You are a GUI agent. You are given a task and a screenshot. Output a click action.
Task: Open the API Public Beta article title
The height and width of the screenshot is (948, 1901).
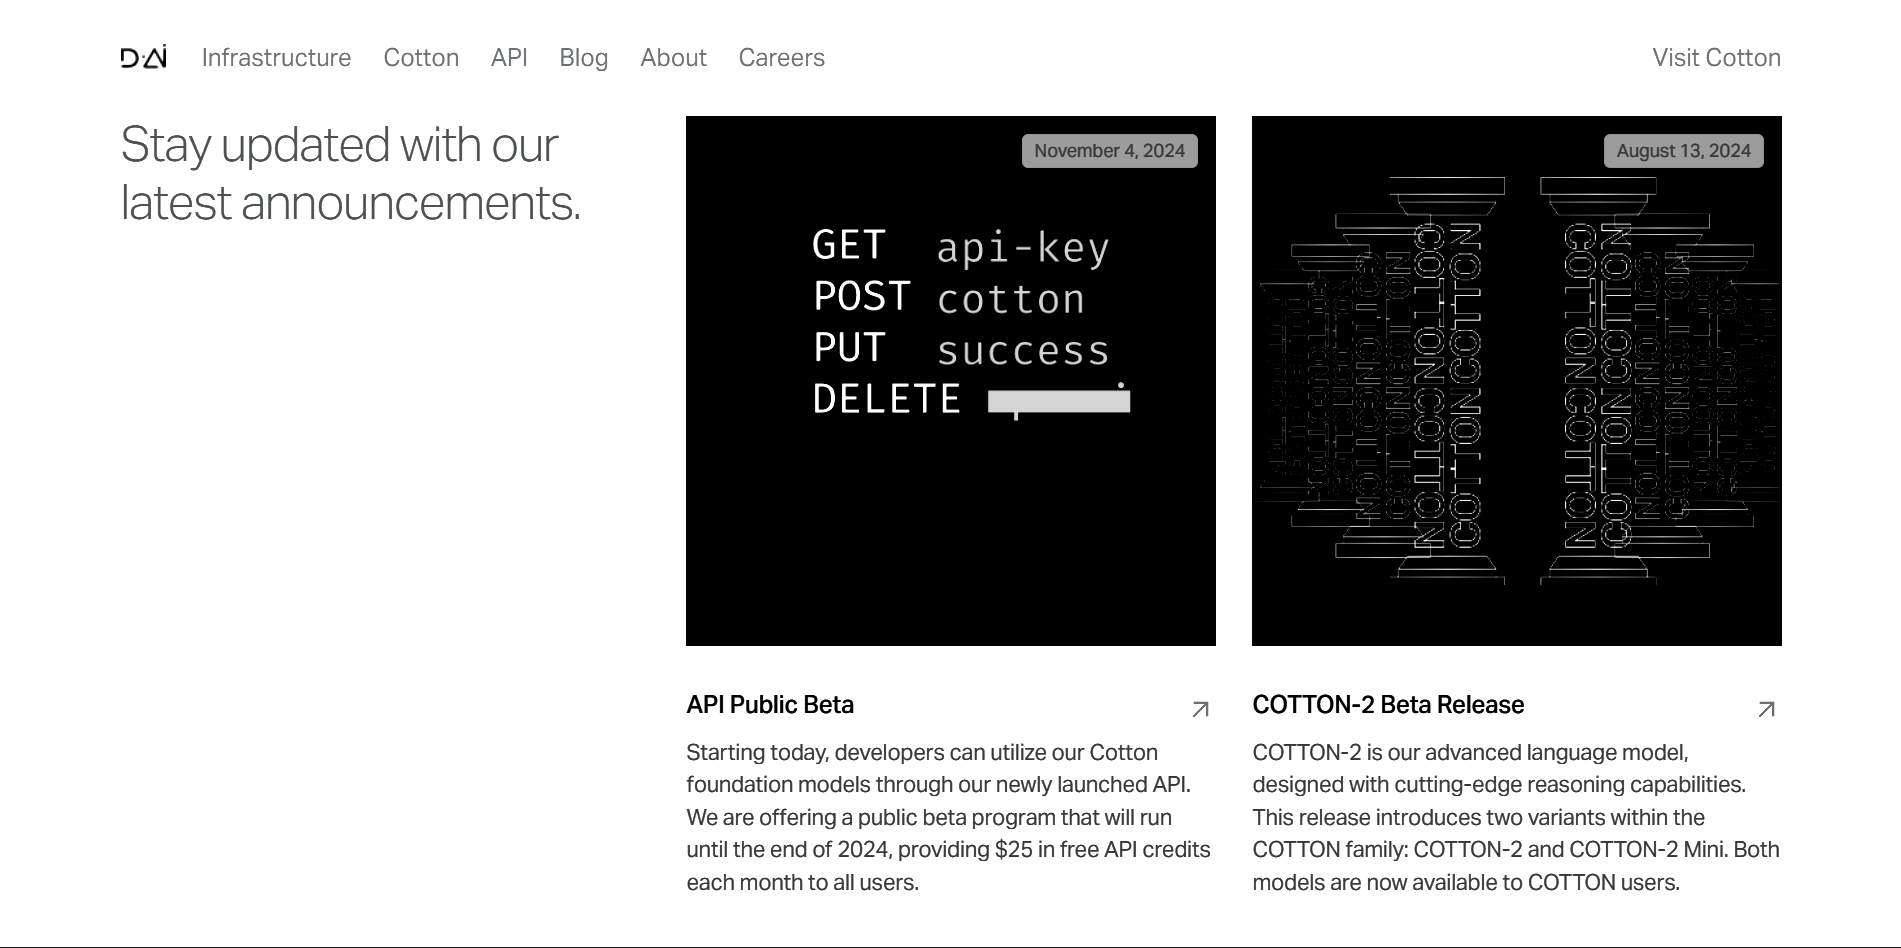770,705
